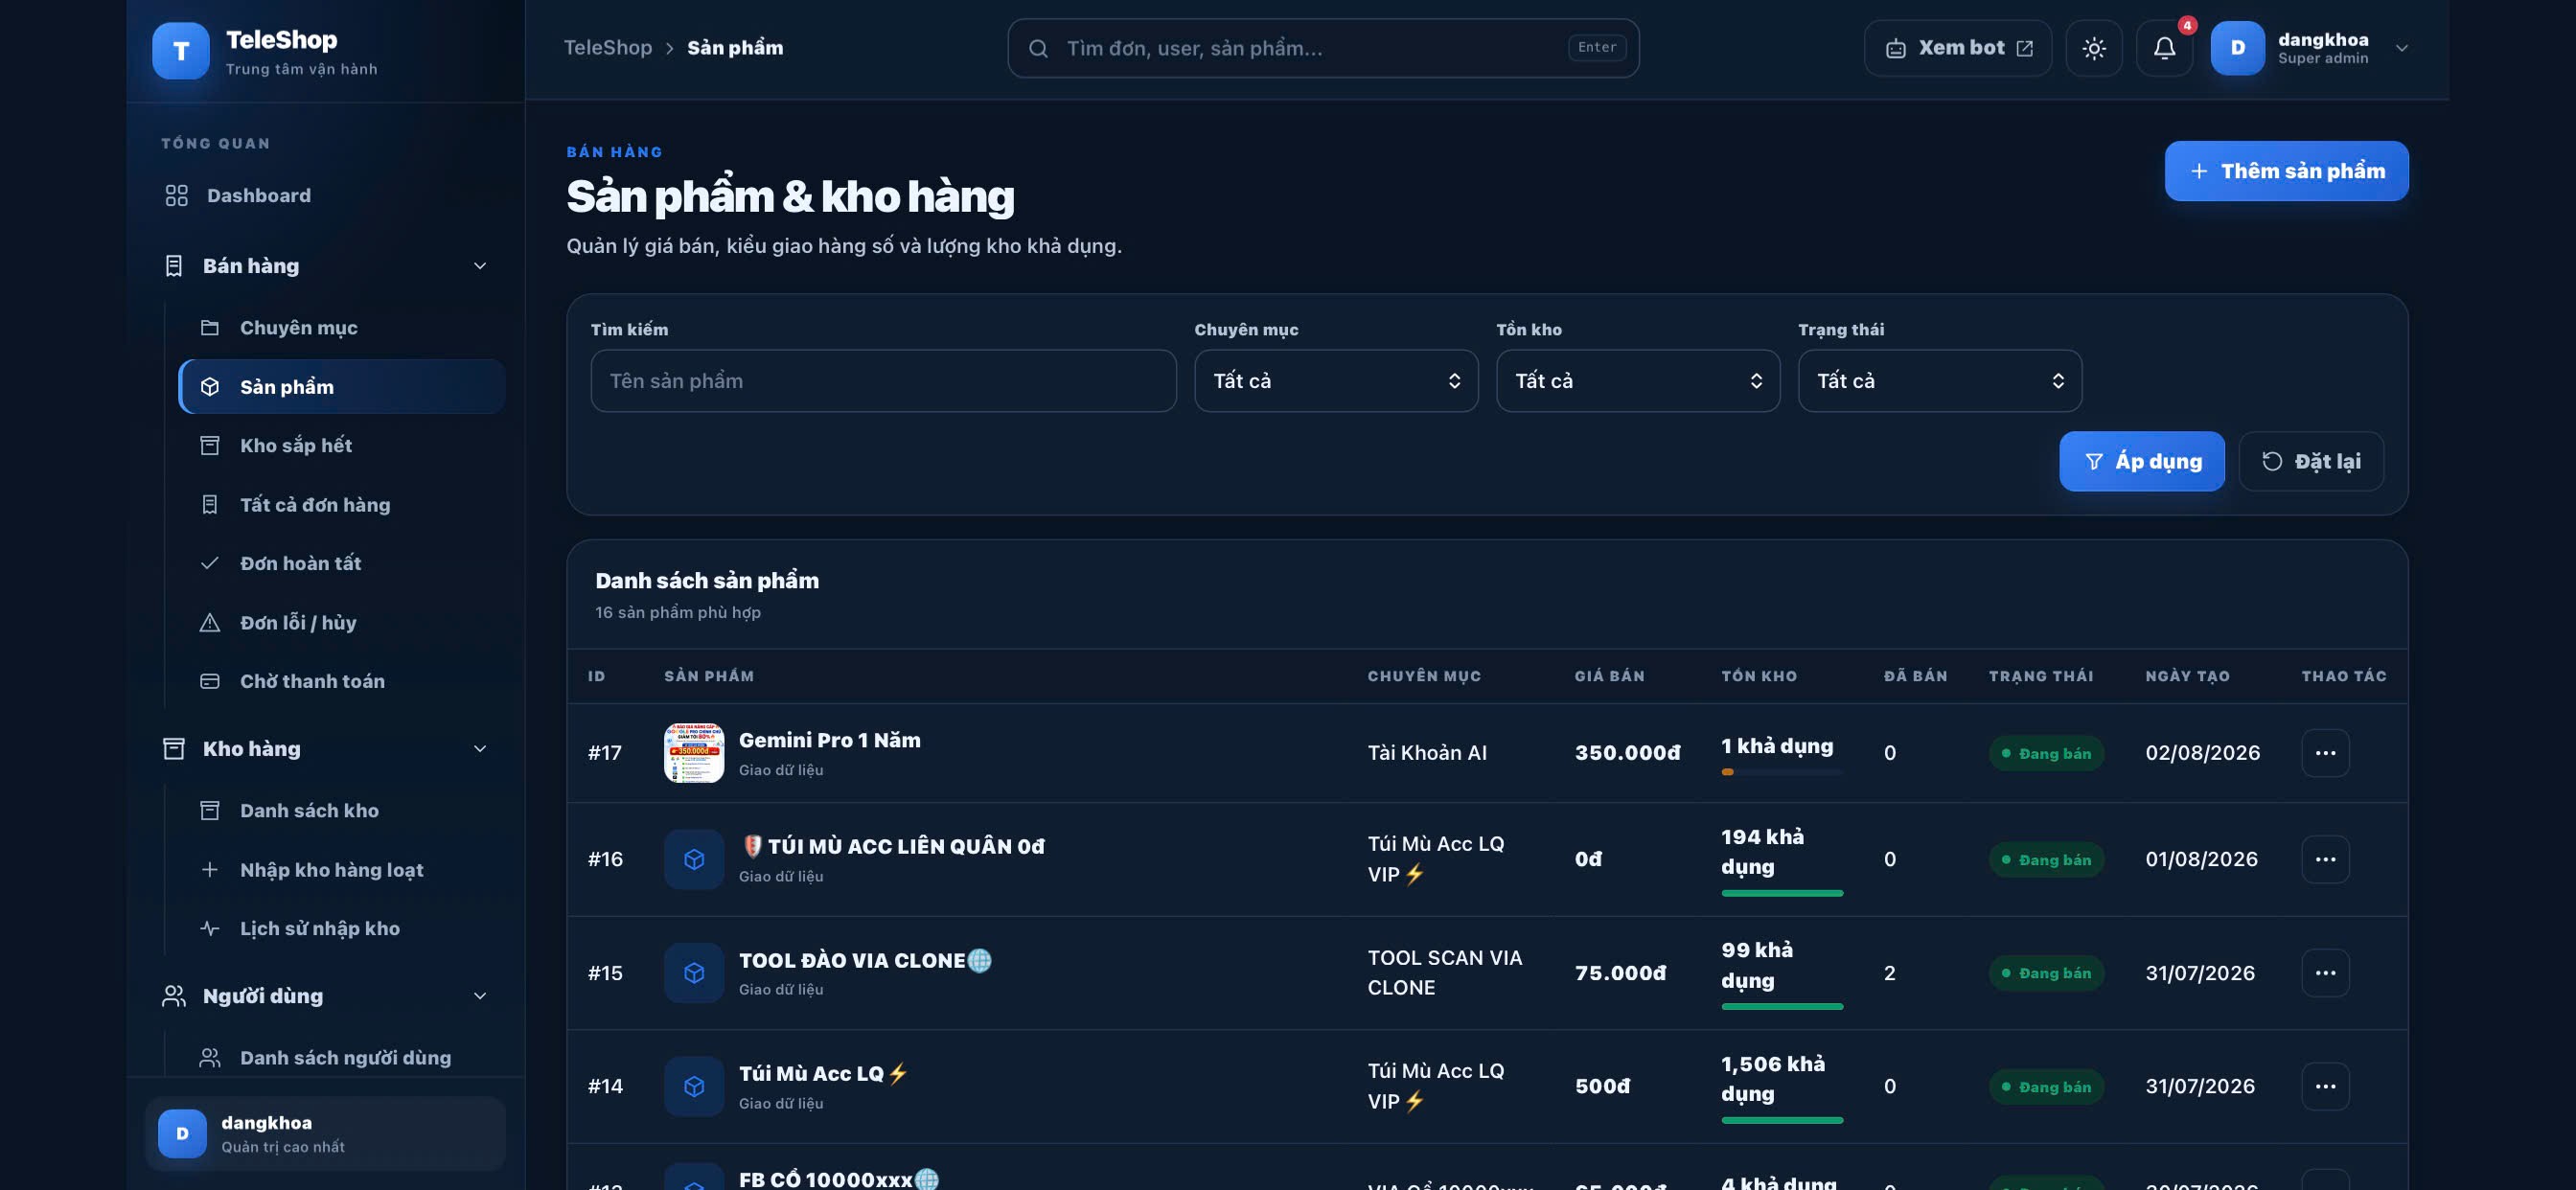Open Đơn lỗi / hủy list

point(341,623)
